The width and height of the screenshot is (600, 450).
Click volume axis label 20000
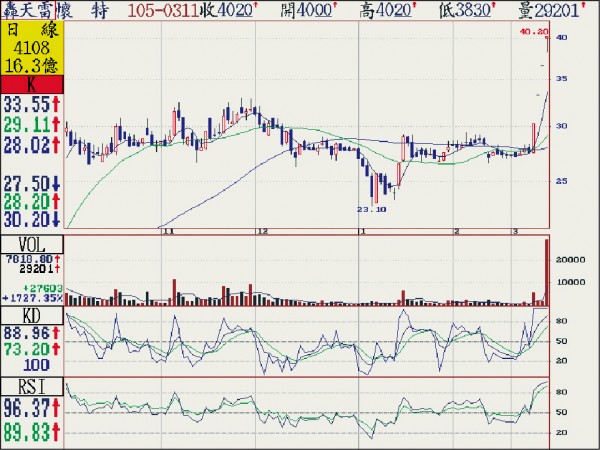(570, 260)
